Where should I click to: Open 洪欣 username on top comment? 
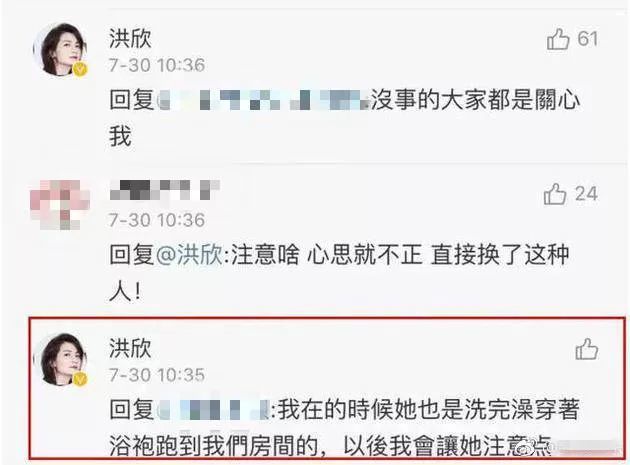coord(130,39)
